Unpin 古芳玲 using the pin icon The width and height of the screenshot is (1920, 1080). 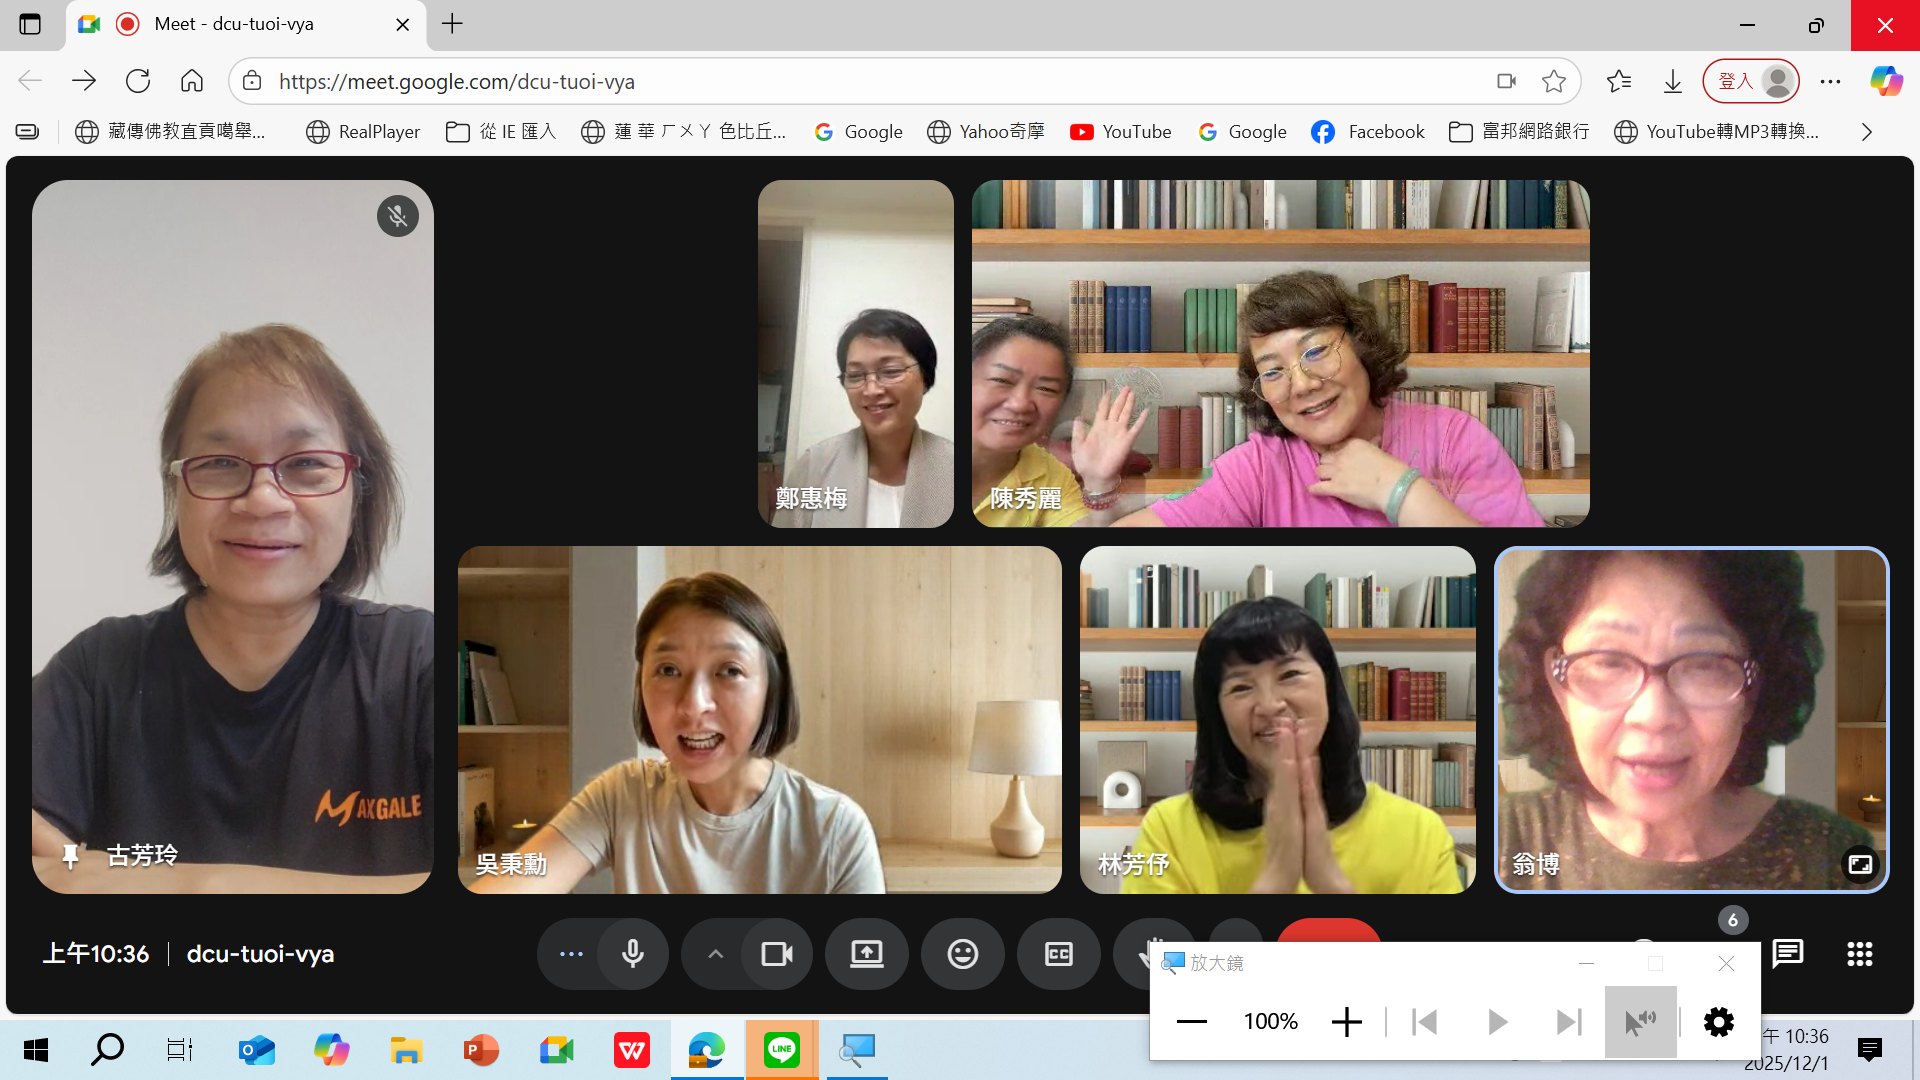(x=70, y=856)
